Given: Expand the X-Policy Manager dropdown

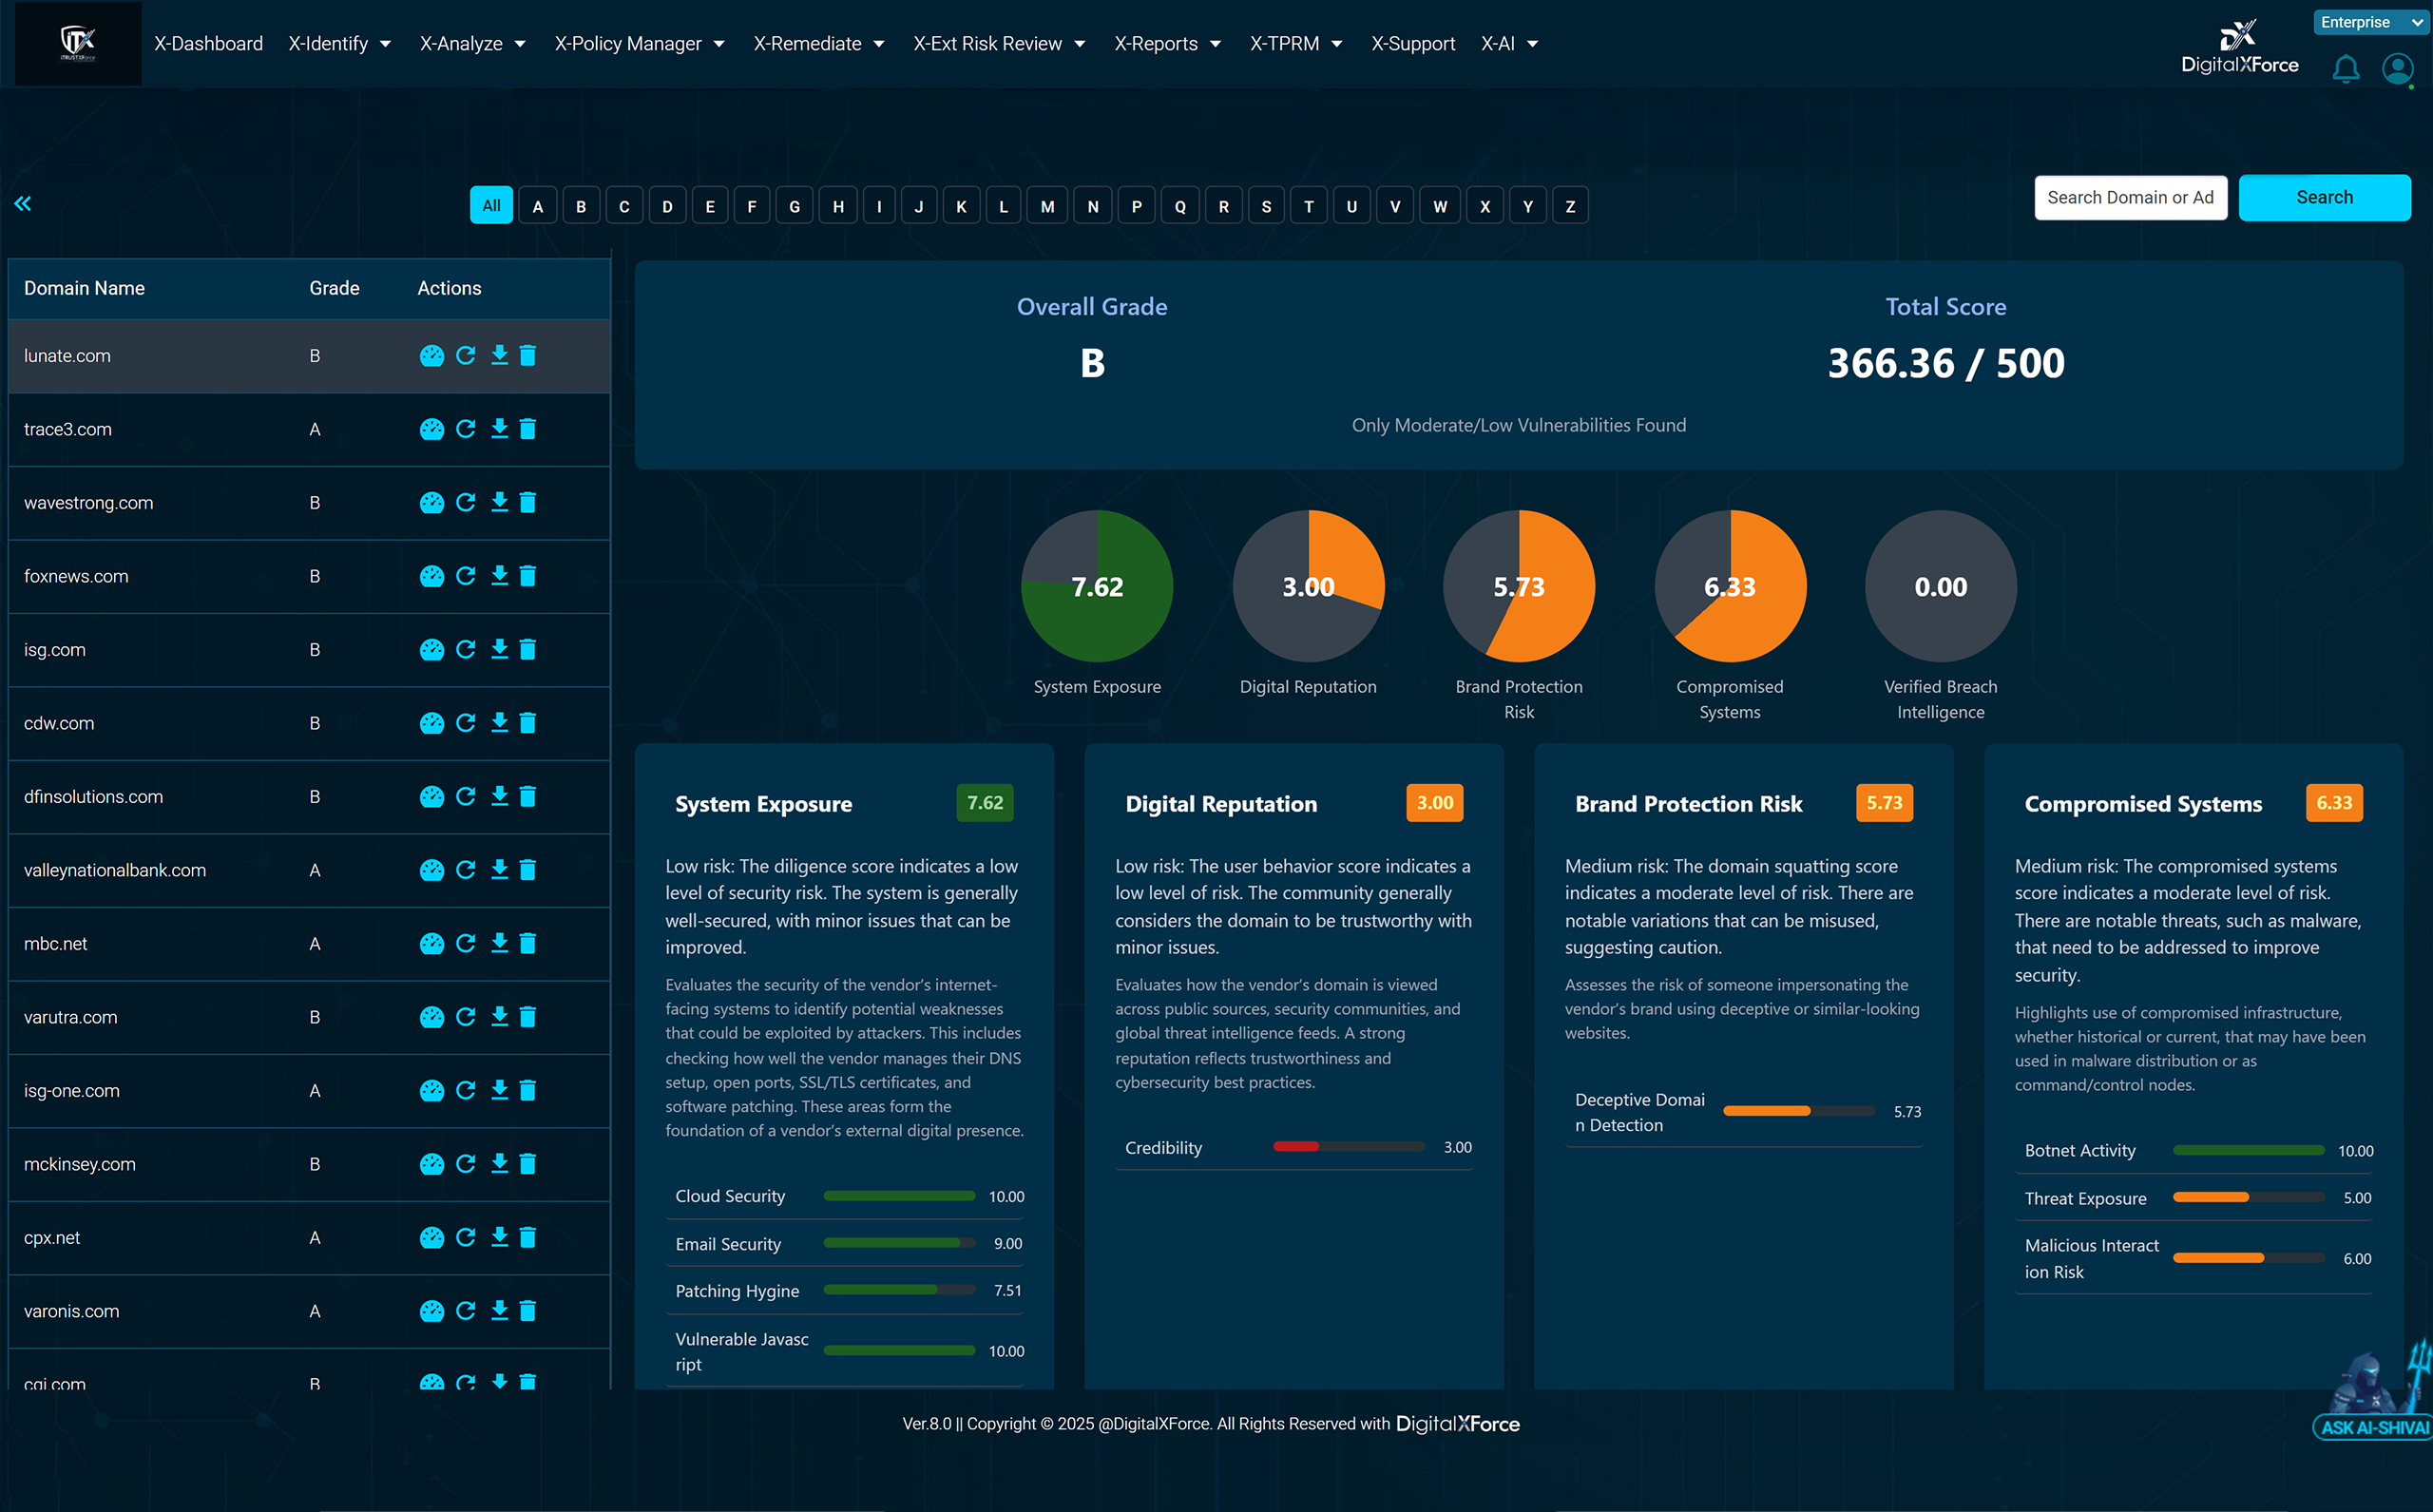Looking at the screenshot, I should point(640,44).
